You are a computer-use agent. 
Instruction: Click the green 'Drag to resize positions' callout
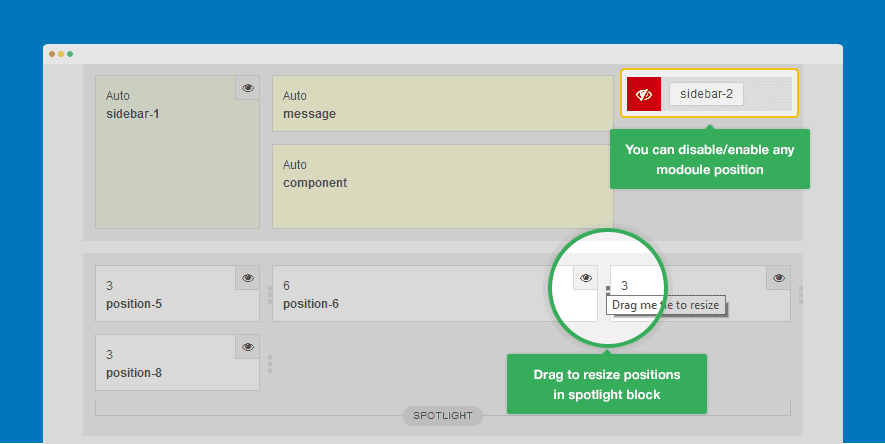pos(606,384)
